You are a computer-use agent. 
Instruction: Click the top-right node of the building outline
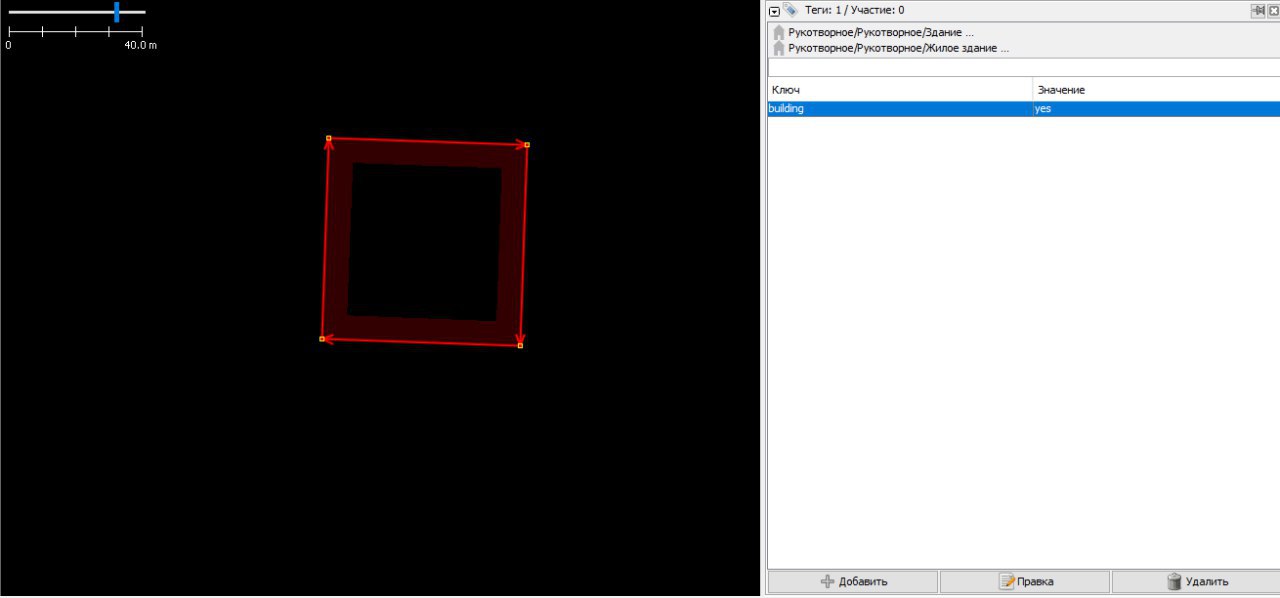coord(527,145)
